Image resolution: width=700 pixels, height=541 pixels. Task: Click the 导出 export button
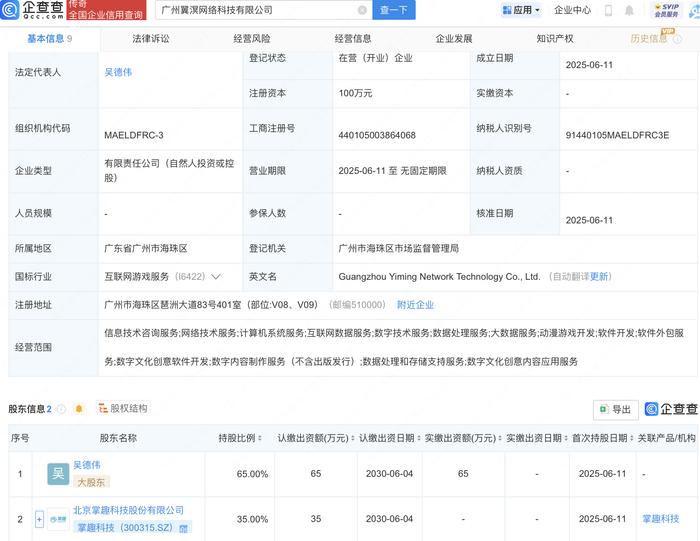click(x=616, y=409)
